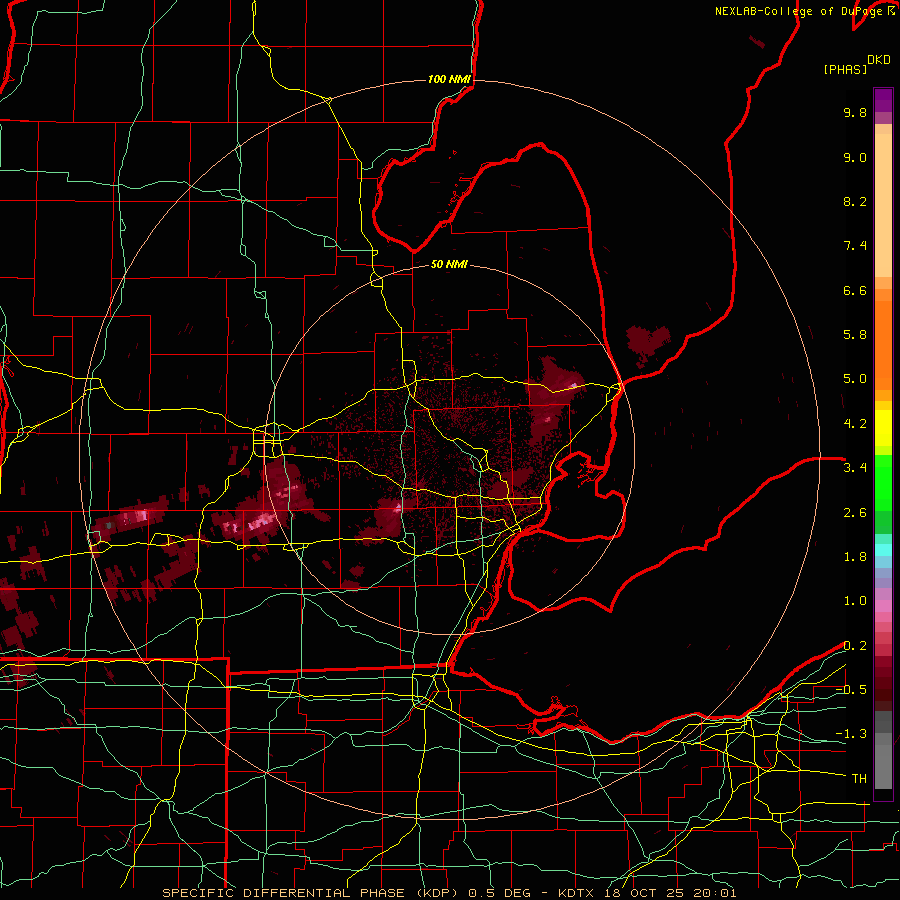900x900 pixels.
Task: Click the -0.5 legend value
Action: coord(851,690)
